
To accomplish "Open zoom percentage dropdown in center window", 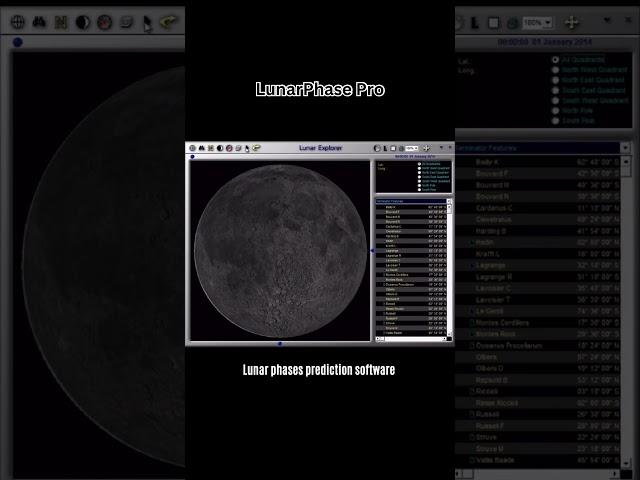I will (416, 149).
